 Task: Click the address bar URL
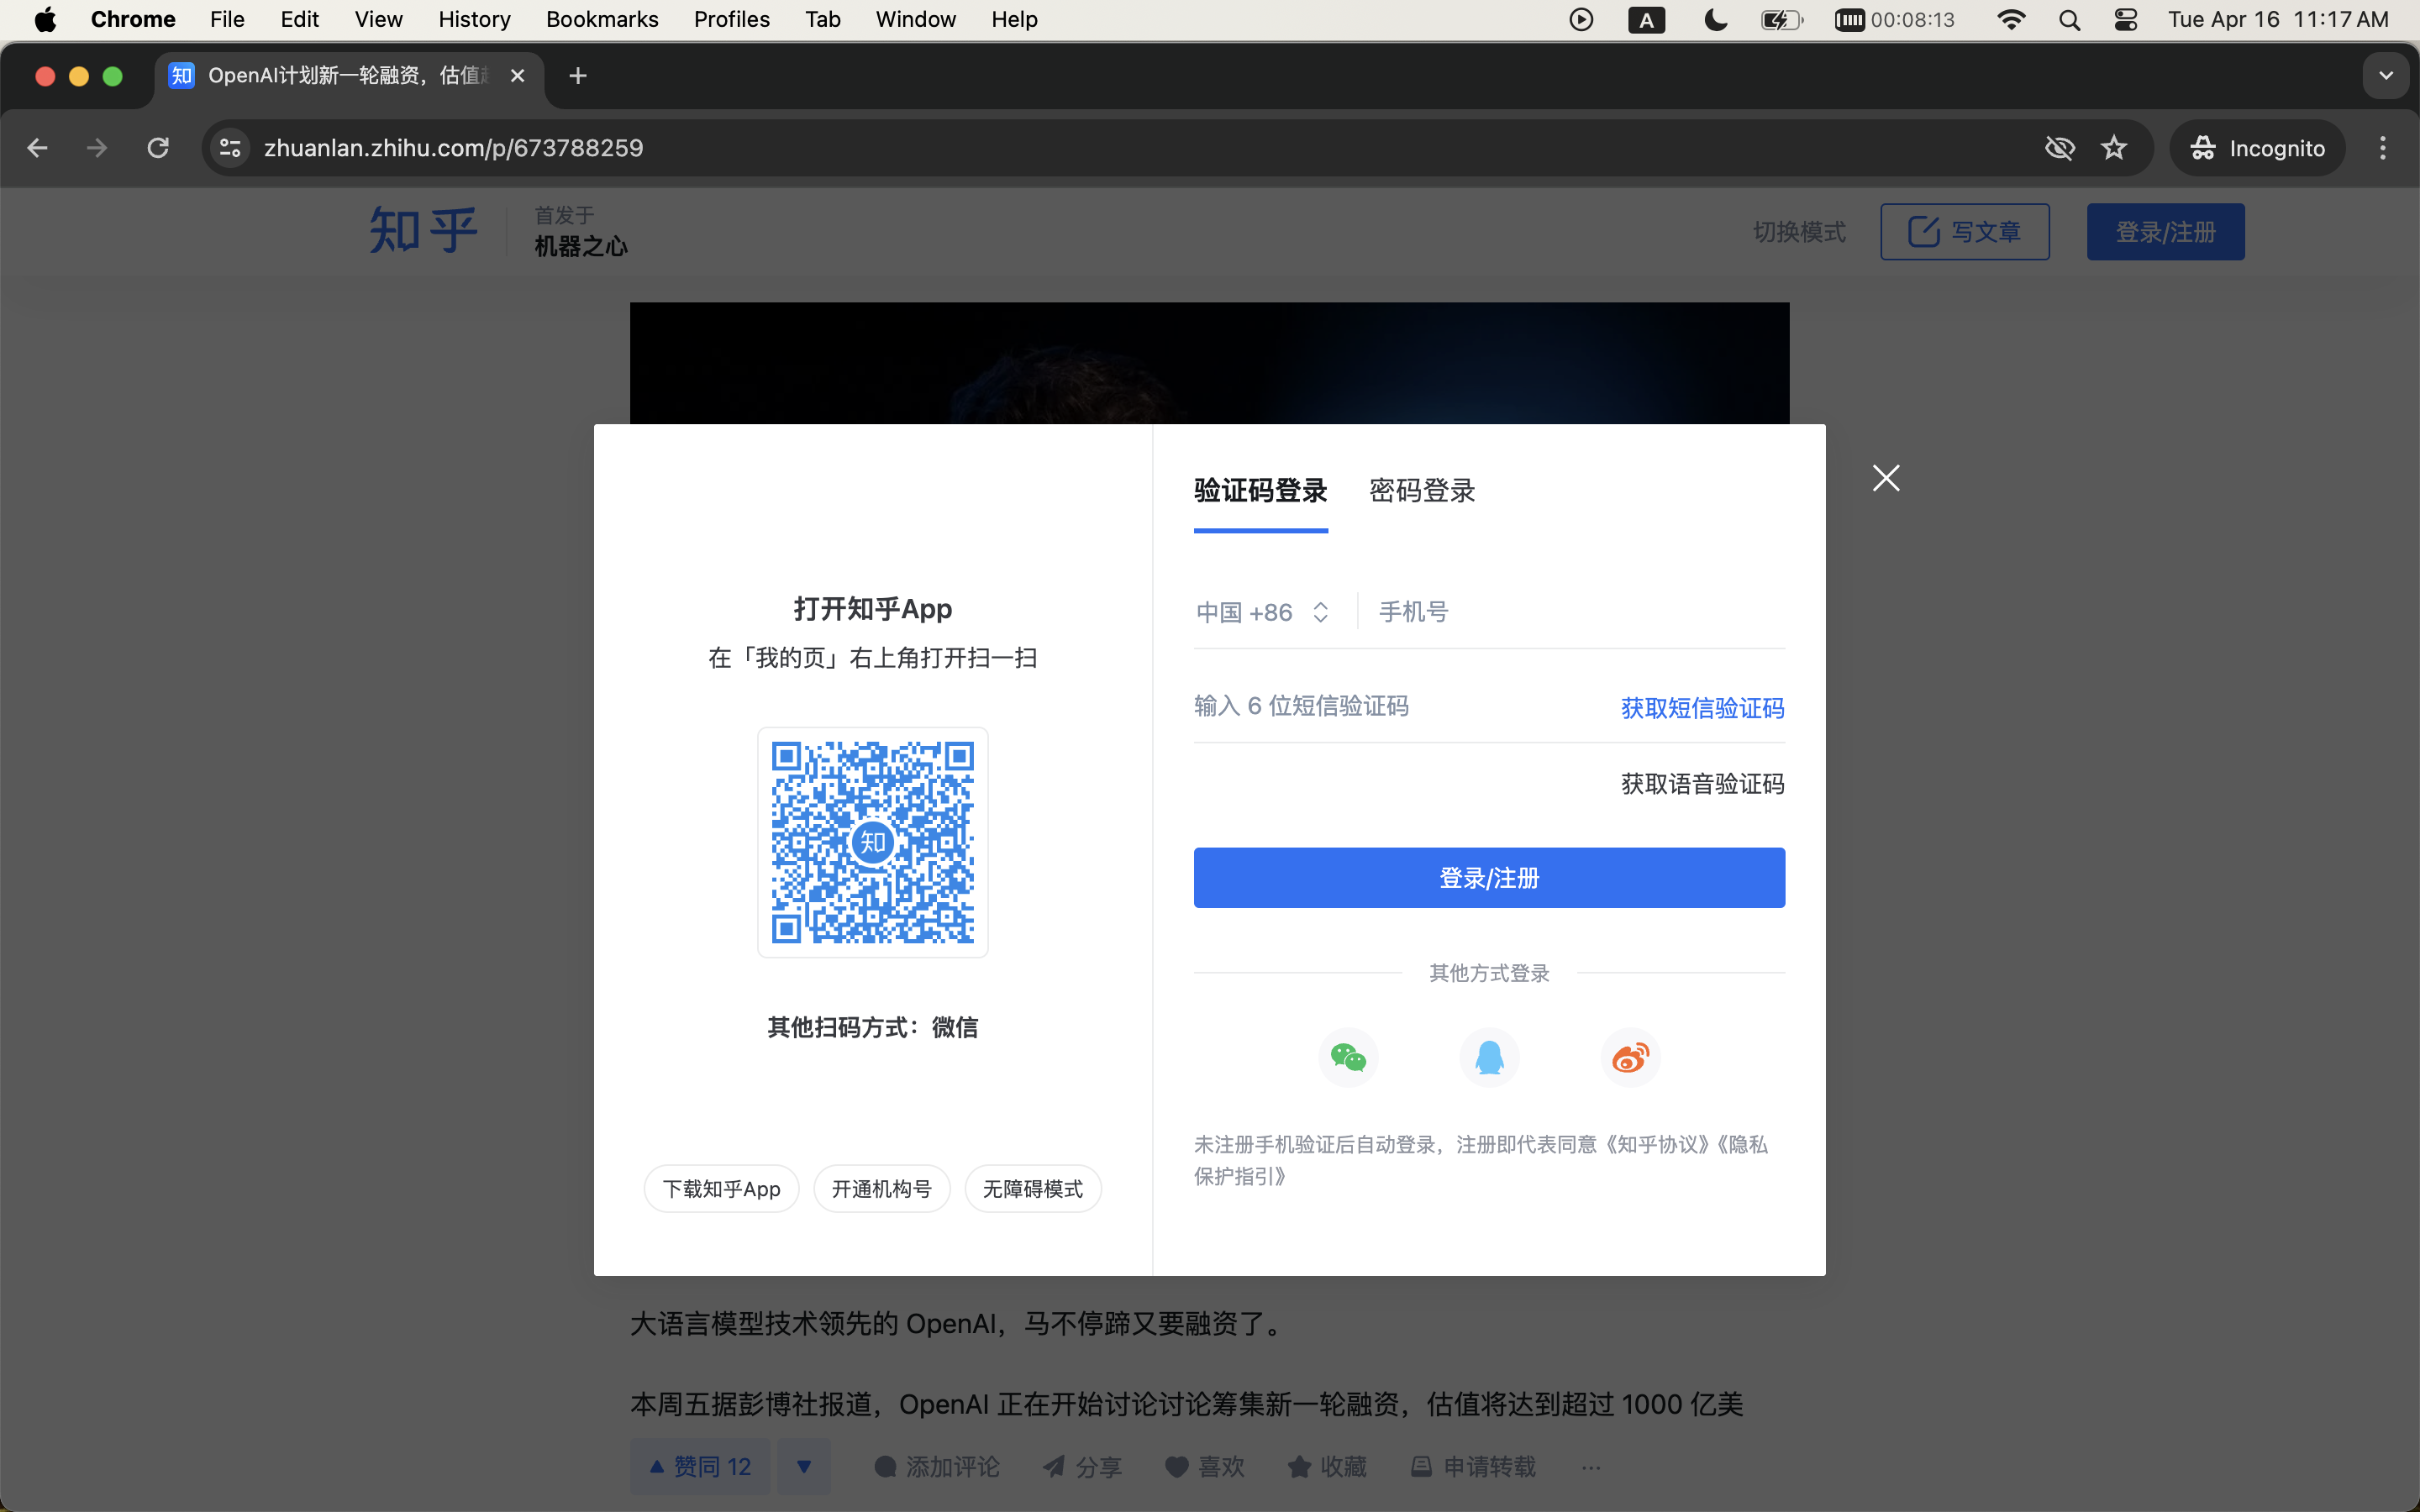coord(454,148)
